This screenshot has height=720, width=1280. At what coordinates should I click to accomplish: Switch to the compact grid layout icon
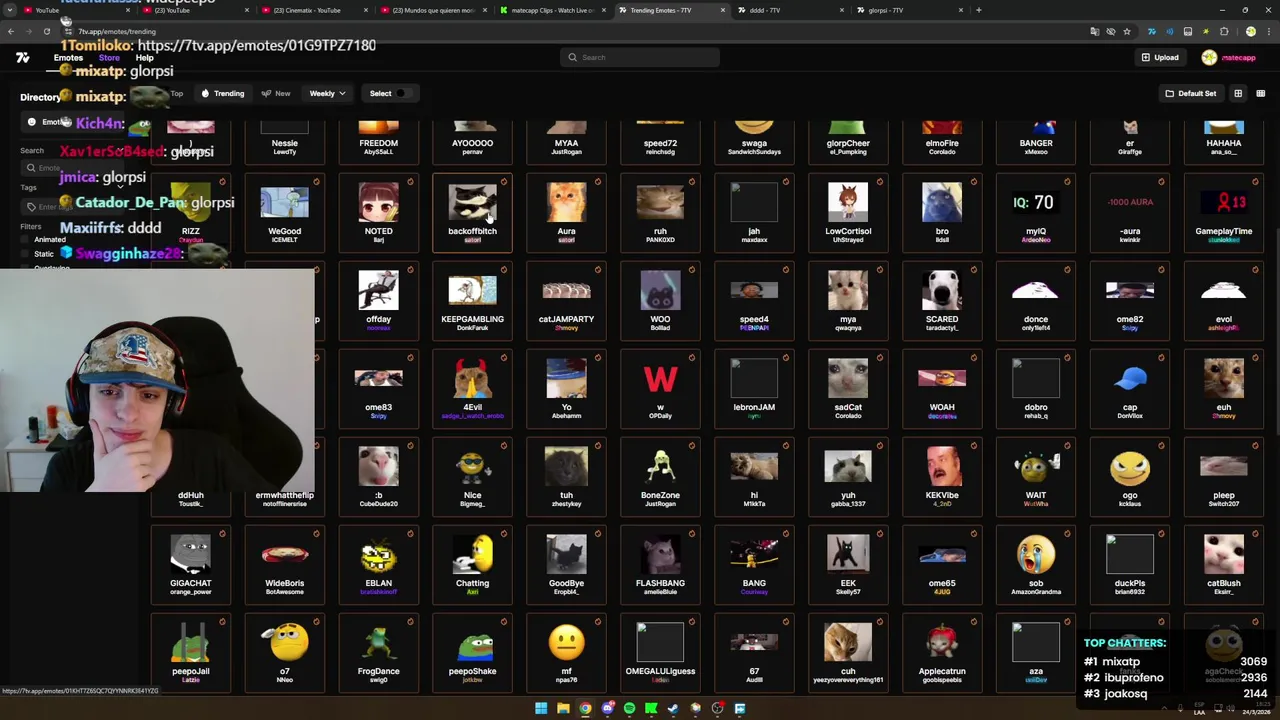click(1261, 93)
